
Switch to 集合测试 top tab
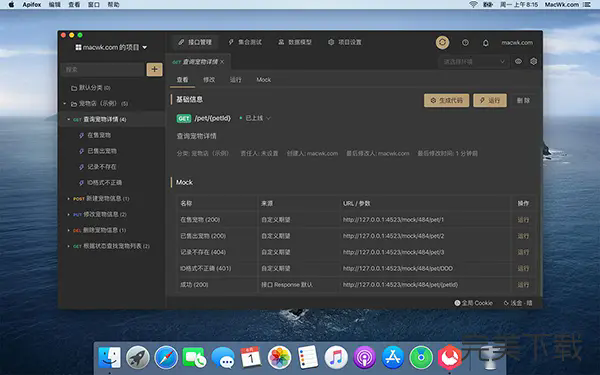point(245,42)
